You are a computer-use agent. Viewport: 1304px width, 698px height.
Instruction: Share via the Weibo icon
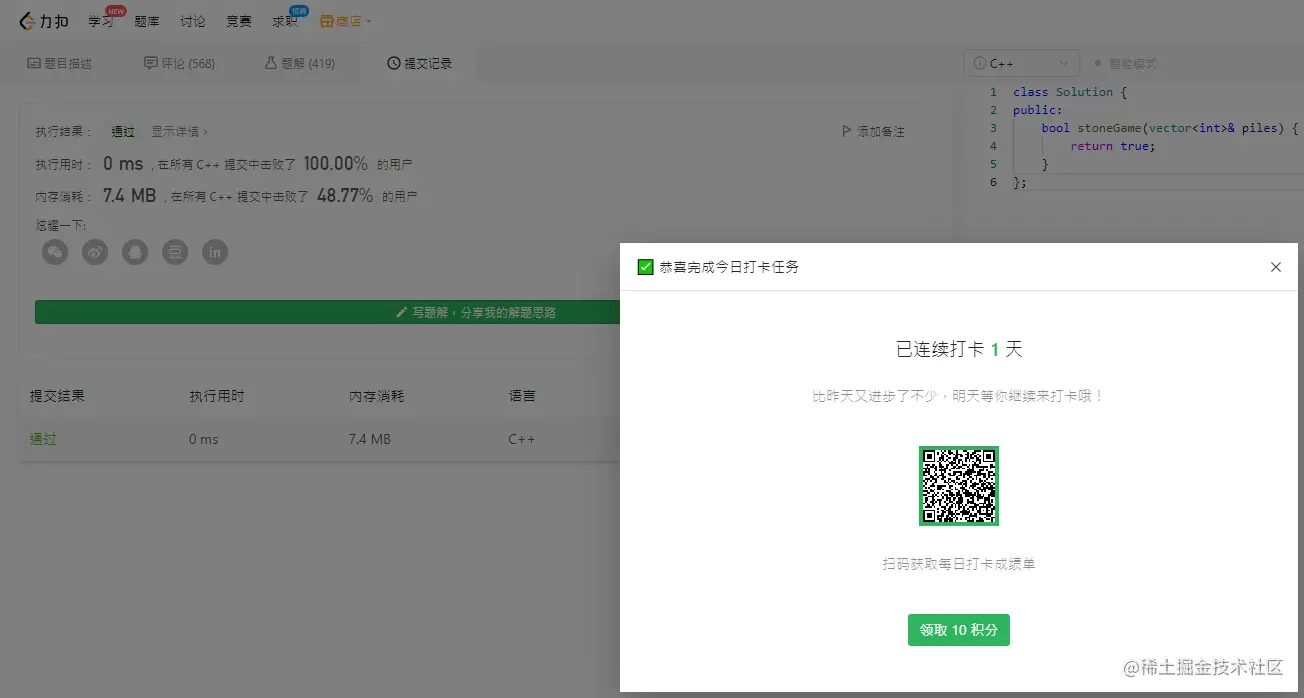point(95,252)
